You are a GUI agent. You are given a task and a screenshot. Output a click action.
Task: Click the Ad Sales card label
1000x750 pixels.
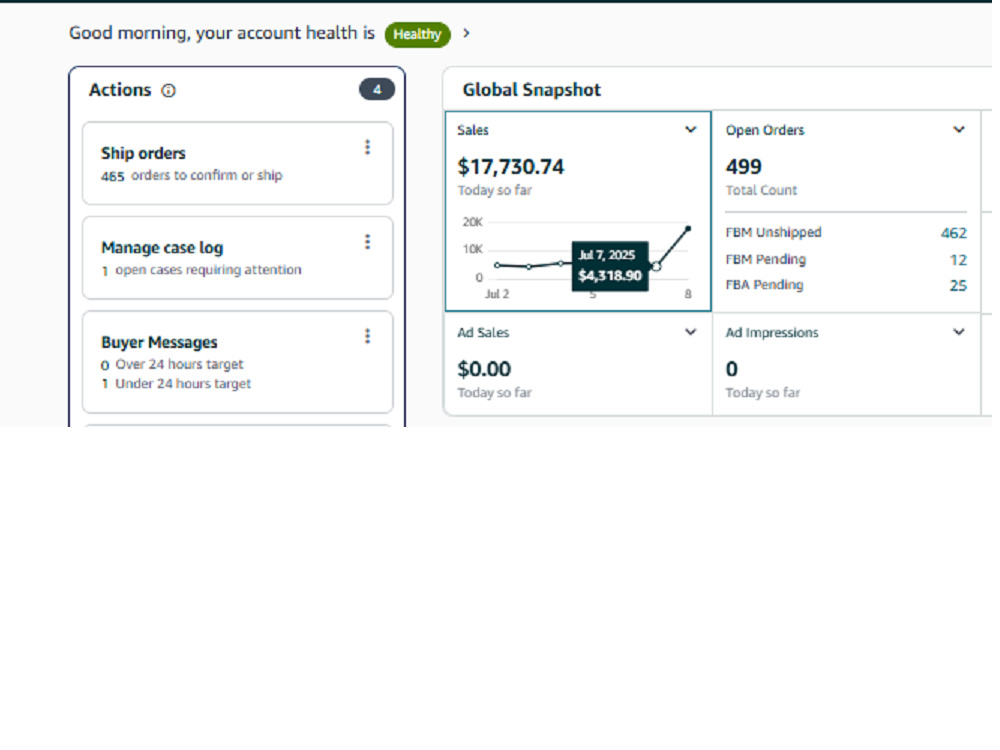[x=483, y=332]
